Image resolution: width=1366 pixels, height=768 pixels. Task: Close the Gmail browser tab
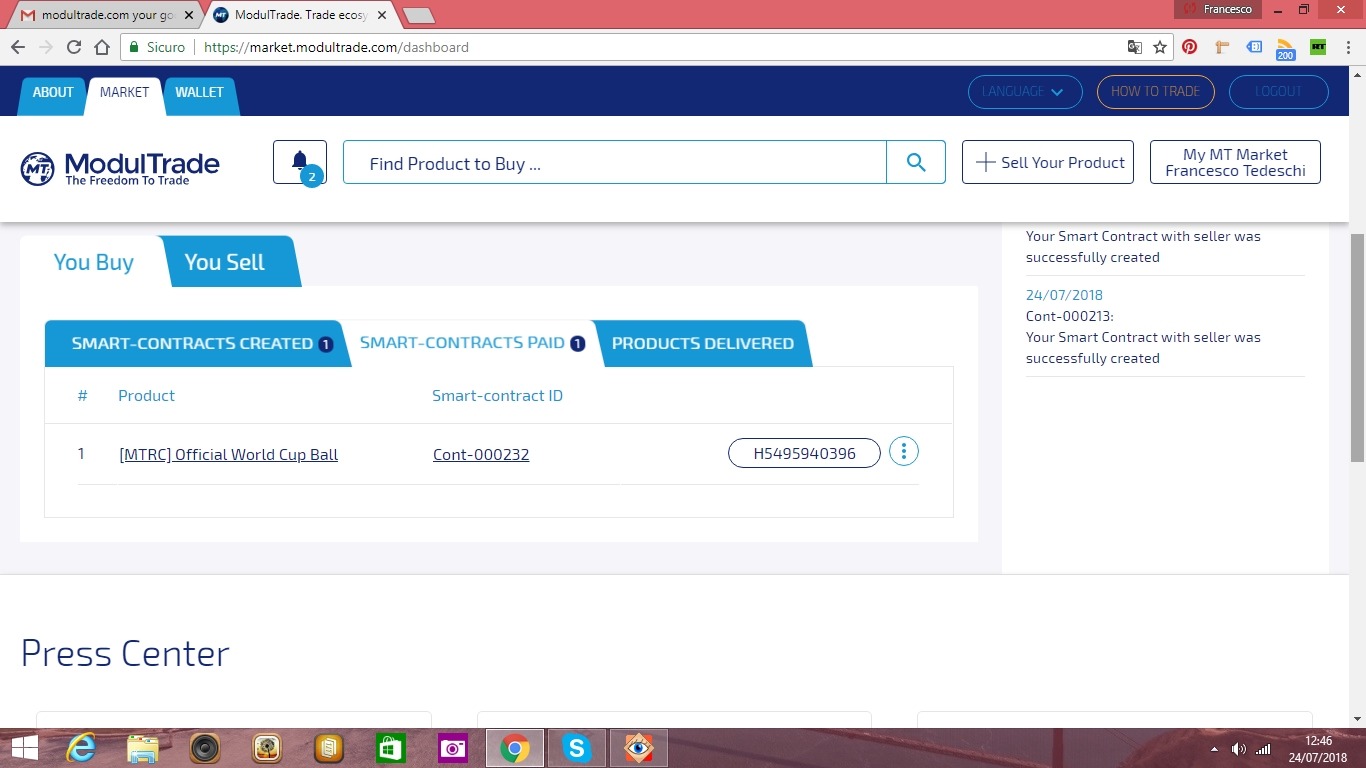point(189,15)
